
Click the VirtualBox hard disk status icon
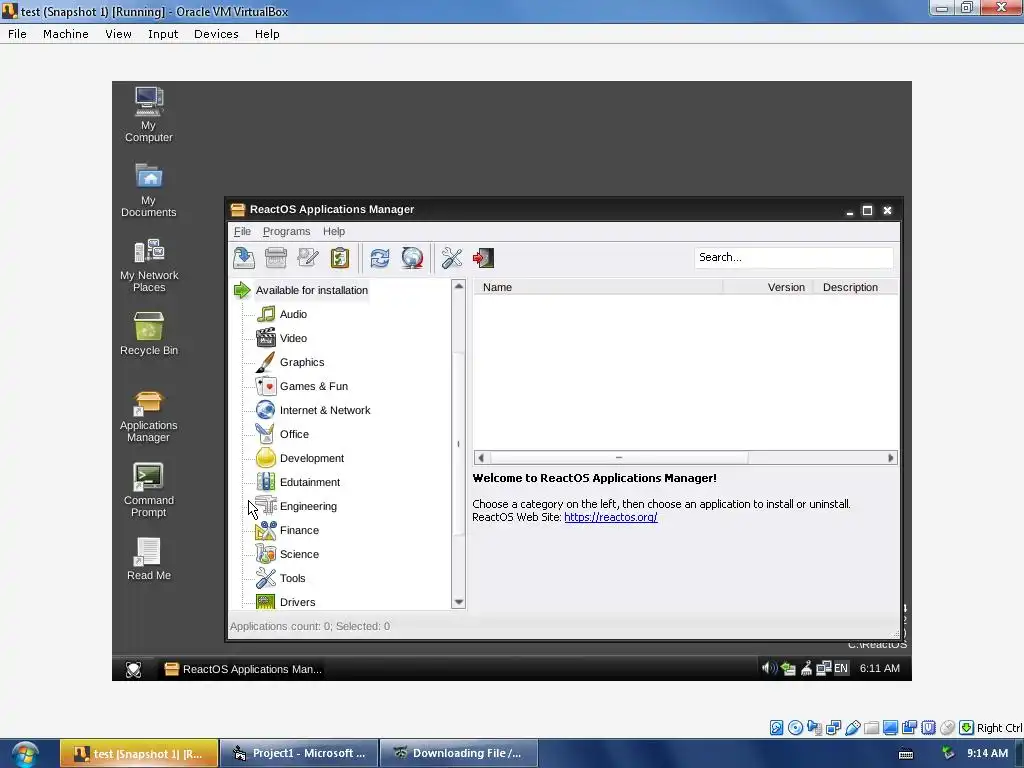click(776, 728)
